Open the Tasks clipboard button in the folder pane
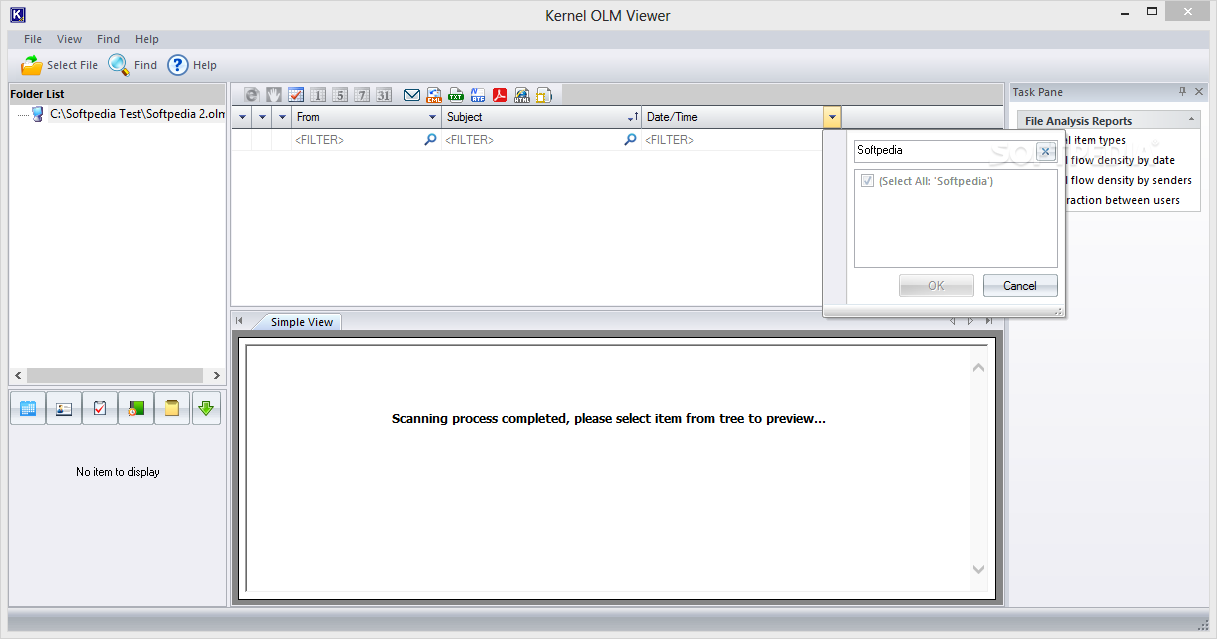Viewport: 1217px width, 639px height. tap(100, 408)
